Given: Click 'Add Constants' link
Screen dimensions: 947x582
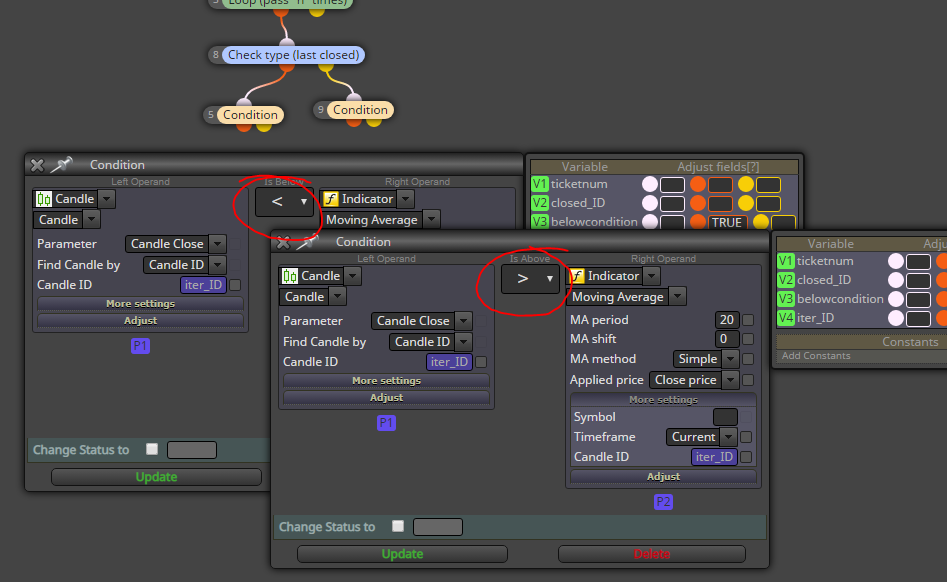Looking at the screenshot, I should (816, 356).
